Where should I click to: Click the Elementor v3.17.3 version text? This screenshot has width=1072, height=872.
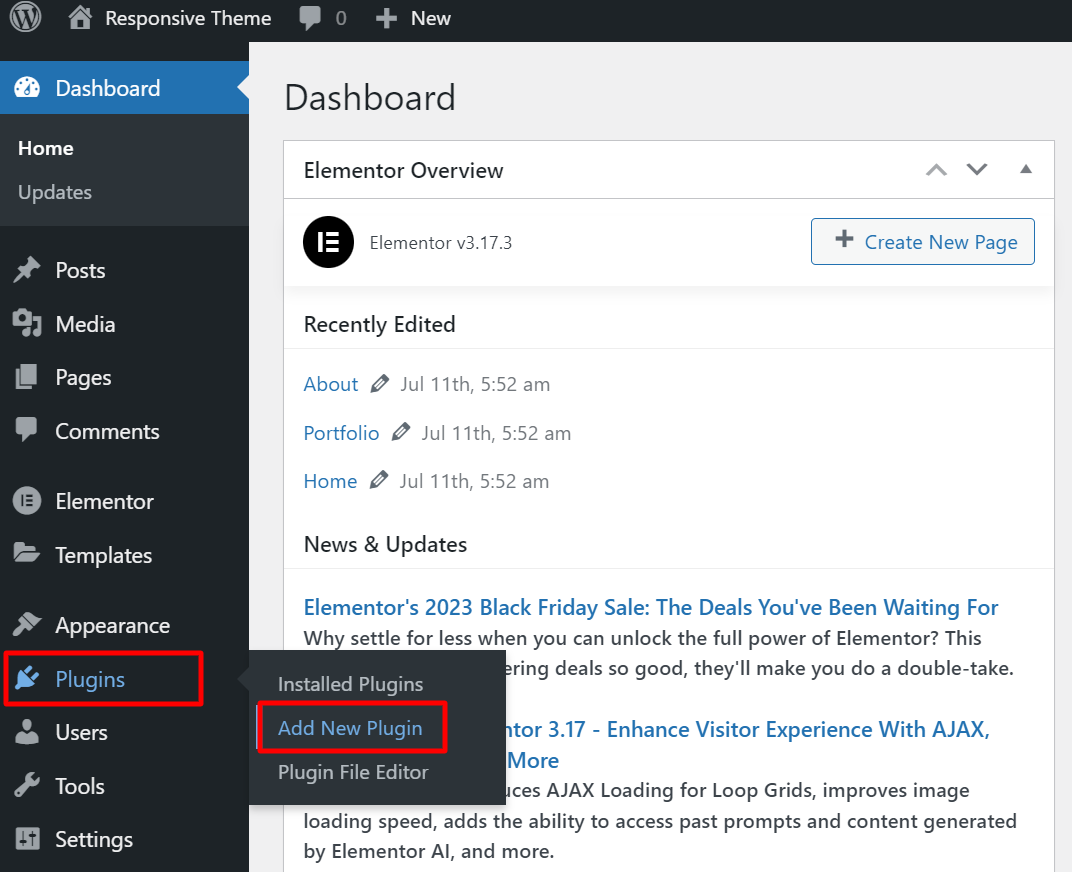(441, 243)
